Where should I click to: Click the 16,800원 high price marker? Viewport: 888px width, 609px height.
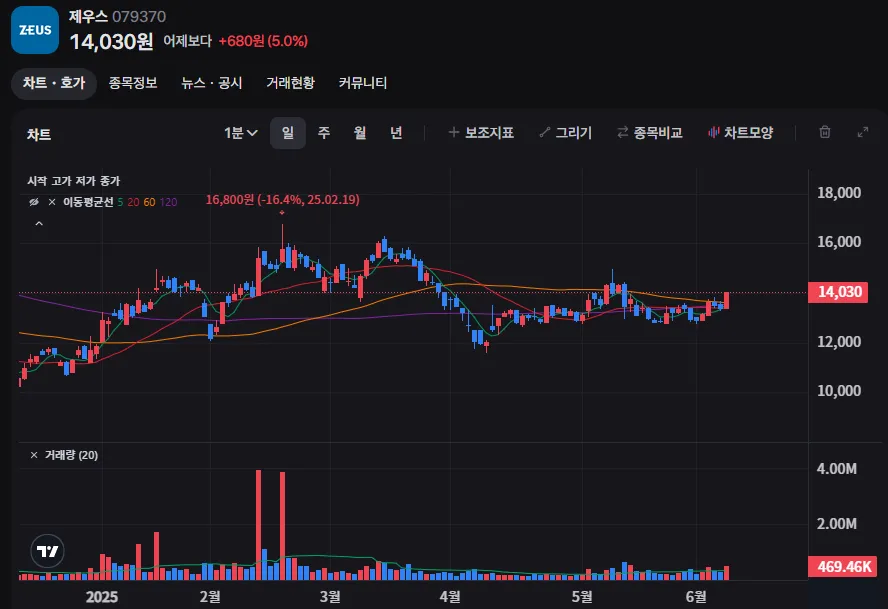coord(283,199)
